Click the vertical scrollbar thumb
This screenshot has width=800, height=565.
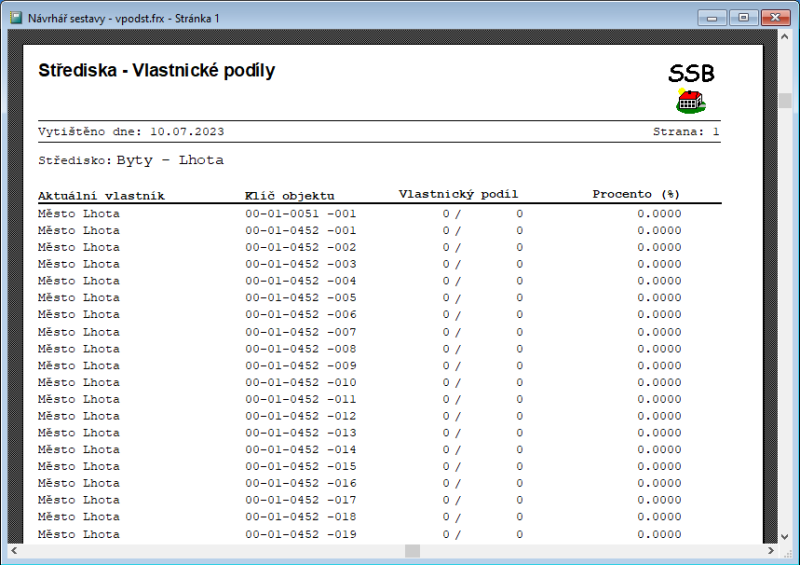(785, 100)
